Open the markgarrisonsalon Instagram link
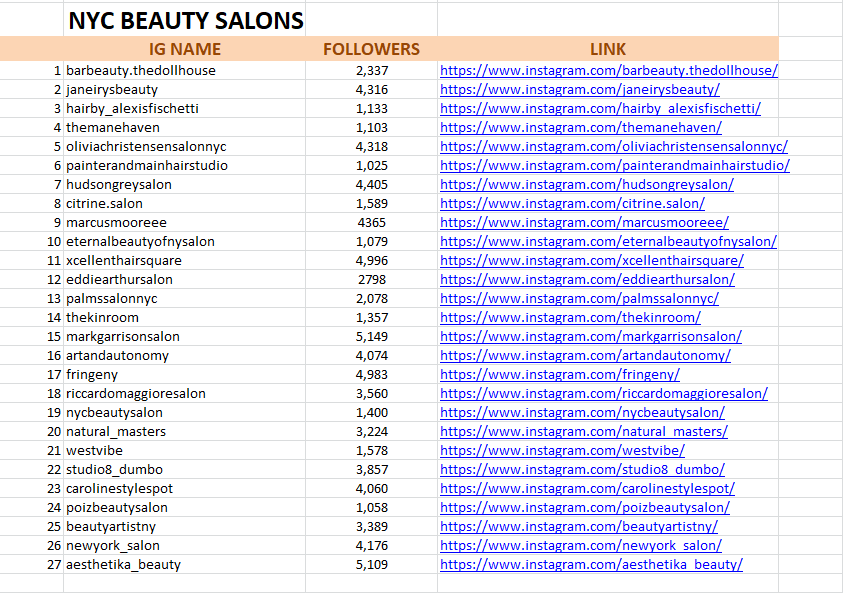 point(591,337)
